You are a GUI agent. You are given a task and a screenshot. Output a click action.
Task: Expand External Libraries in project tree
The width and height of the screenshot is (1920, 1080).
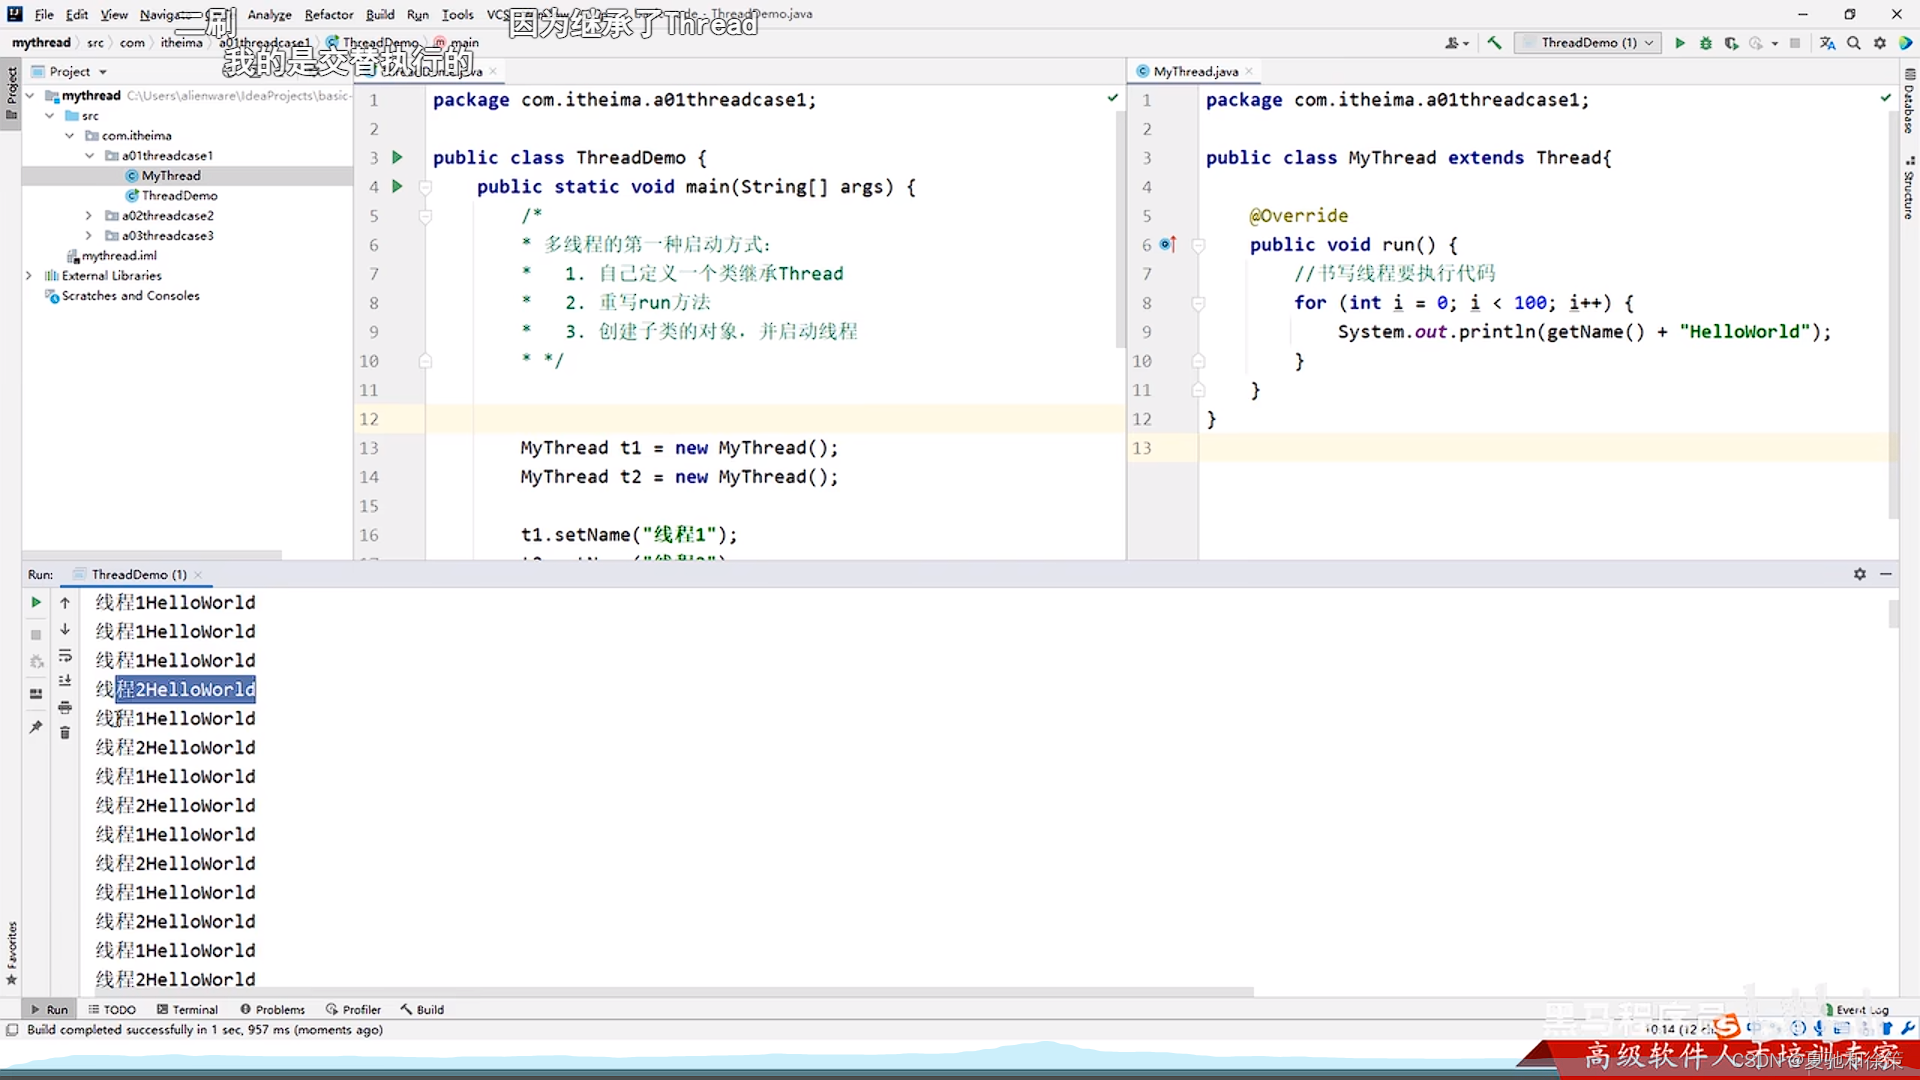pyautogui.click(x=29, y=275)
